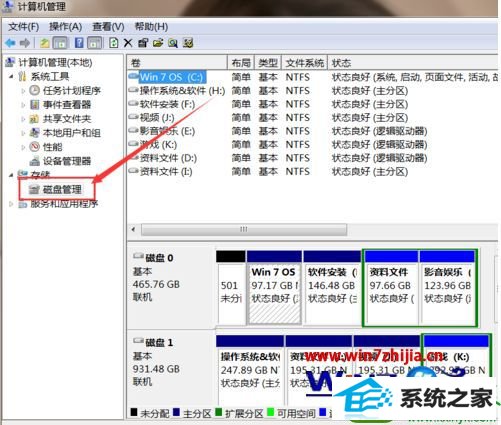Image resolution: width=501 pixels, height=425 pixels.
Task: Select the 操作系统&软件 247.89 GB partition
Action: pyautogui.click(x=250, y=370)
